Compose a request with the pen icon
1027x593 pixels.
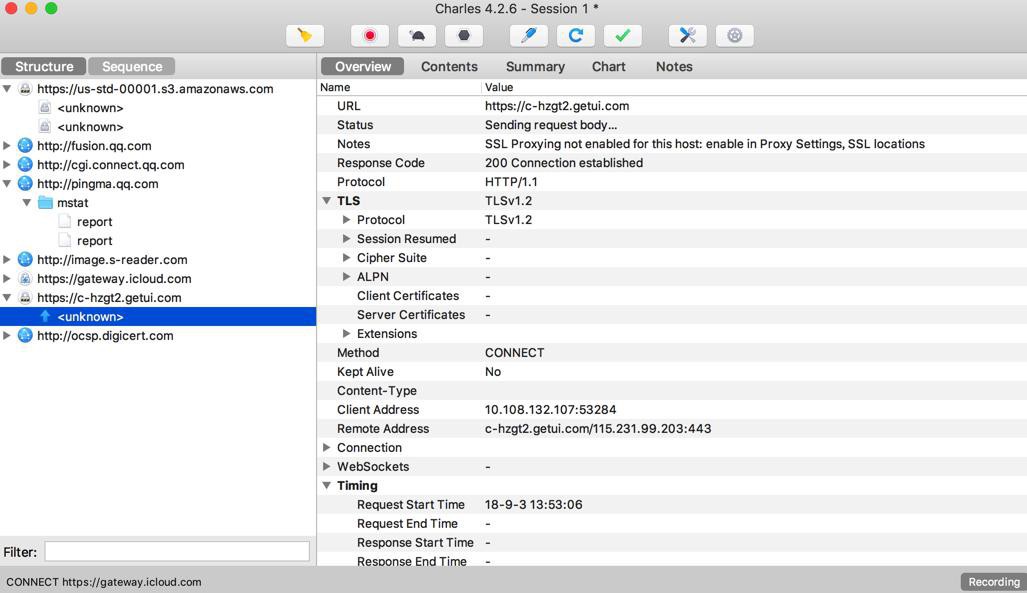pyautogui.click(x=529, y=35)
